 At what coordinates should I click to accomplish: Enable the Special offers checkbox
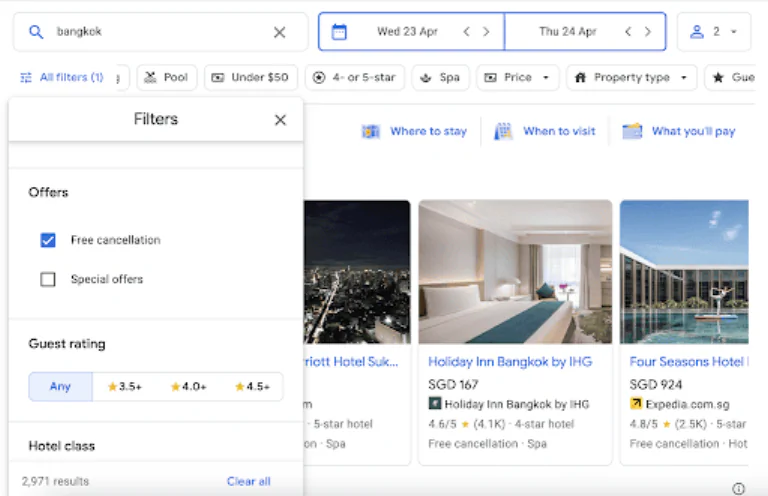pos(48,280)
